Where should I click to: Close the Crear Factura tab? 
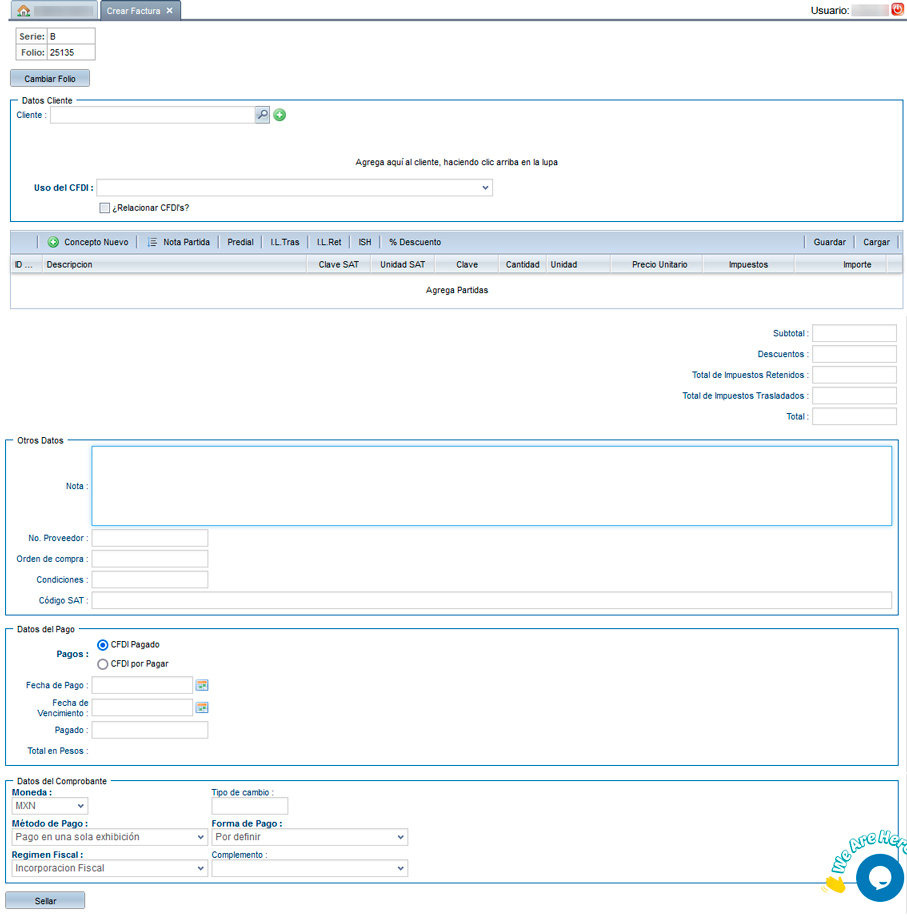point(170,11)
